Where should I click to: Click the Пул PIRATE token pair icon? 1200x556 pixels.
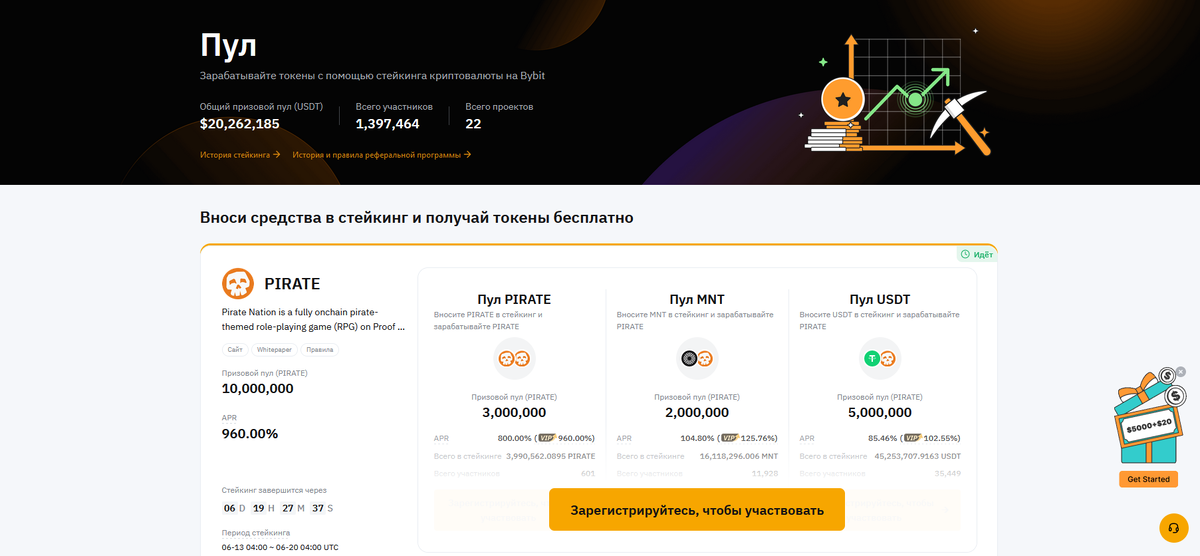(514, 358)
